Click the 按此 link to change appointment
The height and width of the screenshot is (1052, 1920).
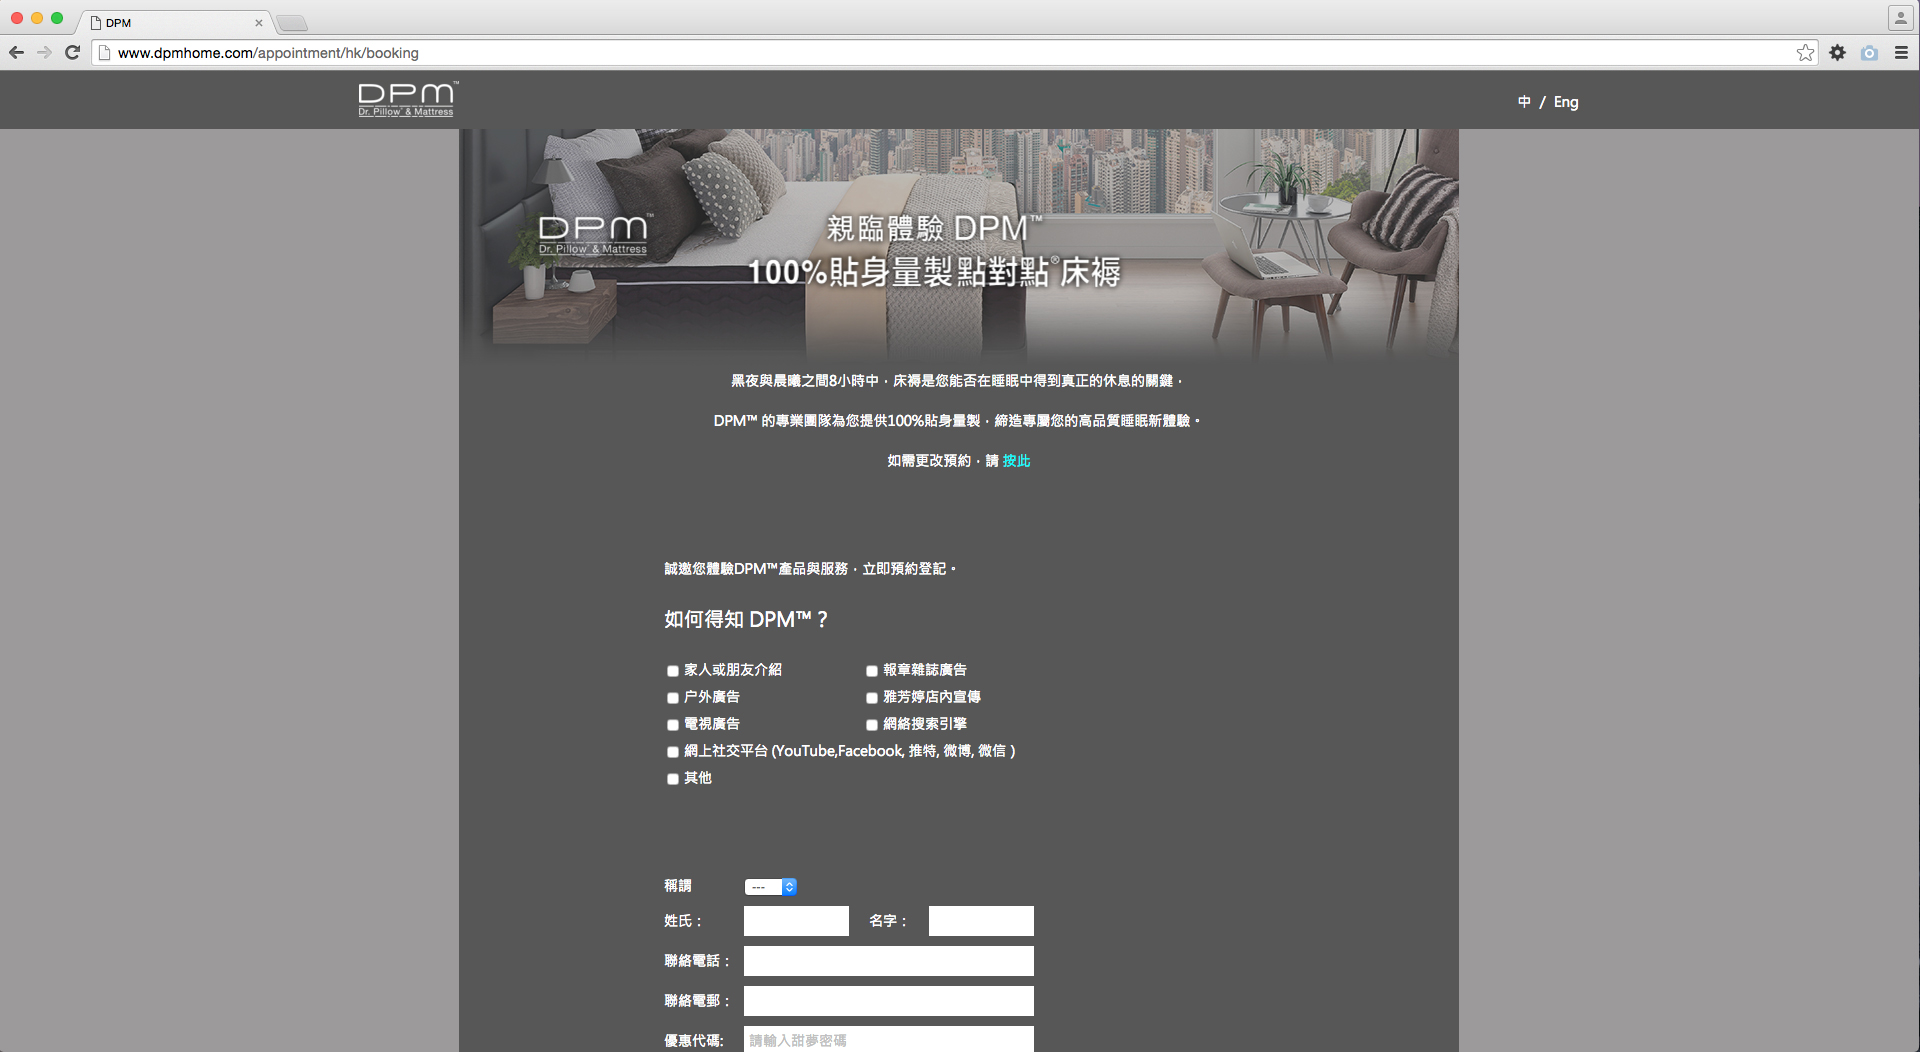1016,461
